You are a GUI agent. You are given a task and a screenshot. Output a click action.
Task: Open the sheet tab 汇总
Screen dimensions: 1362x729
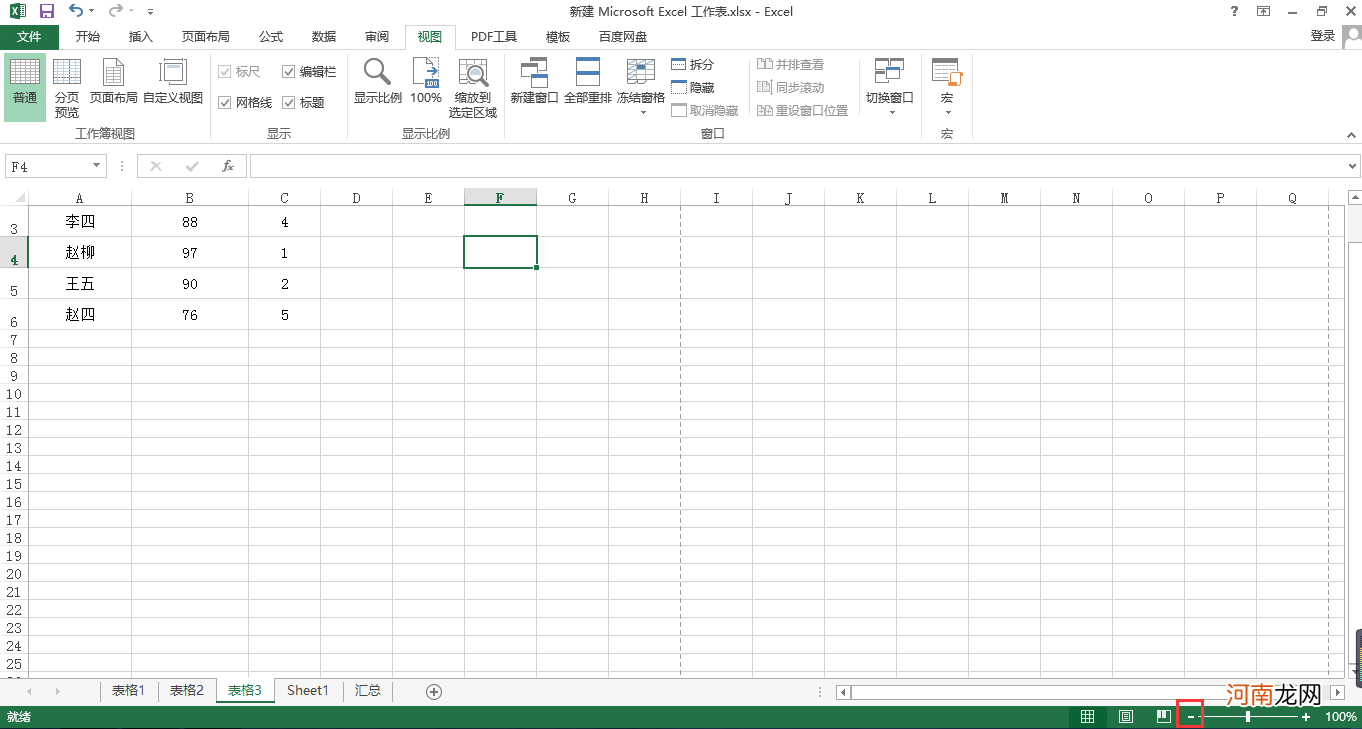coord(368,691)
